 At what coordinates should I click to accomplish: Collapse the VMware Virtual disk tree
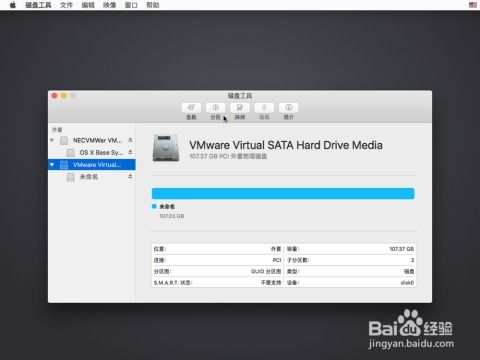(x=52, y=165)
